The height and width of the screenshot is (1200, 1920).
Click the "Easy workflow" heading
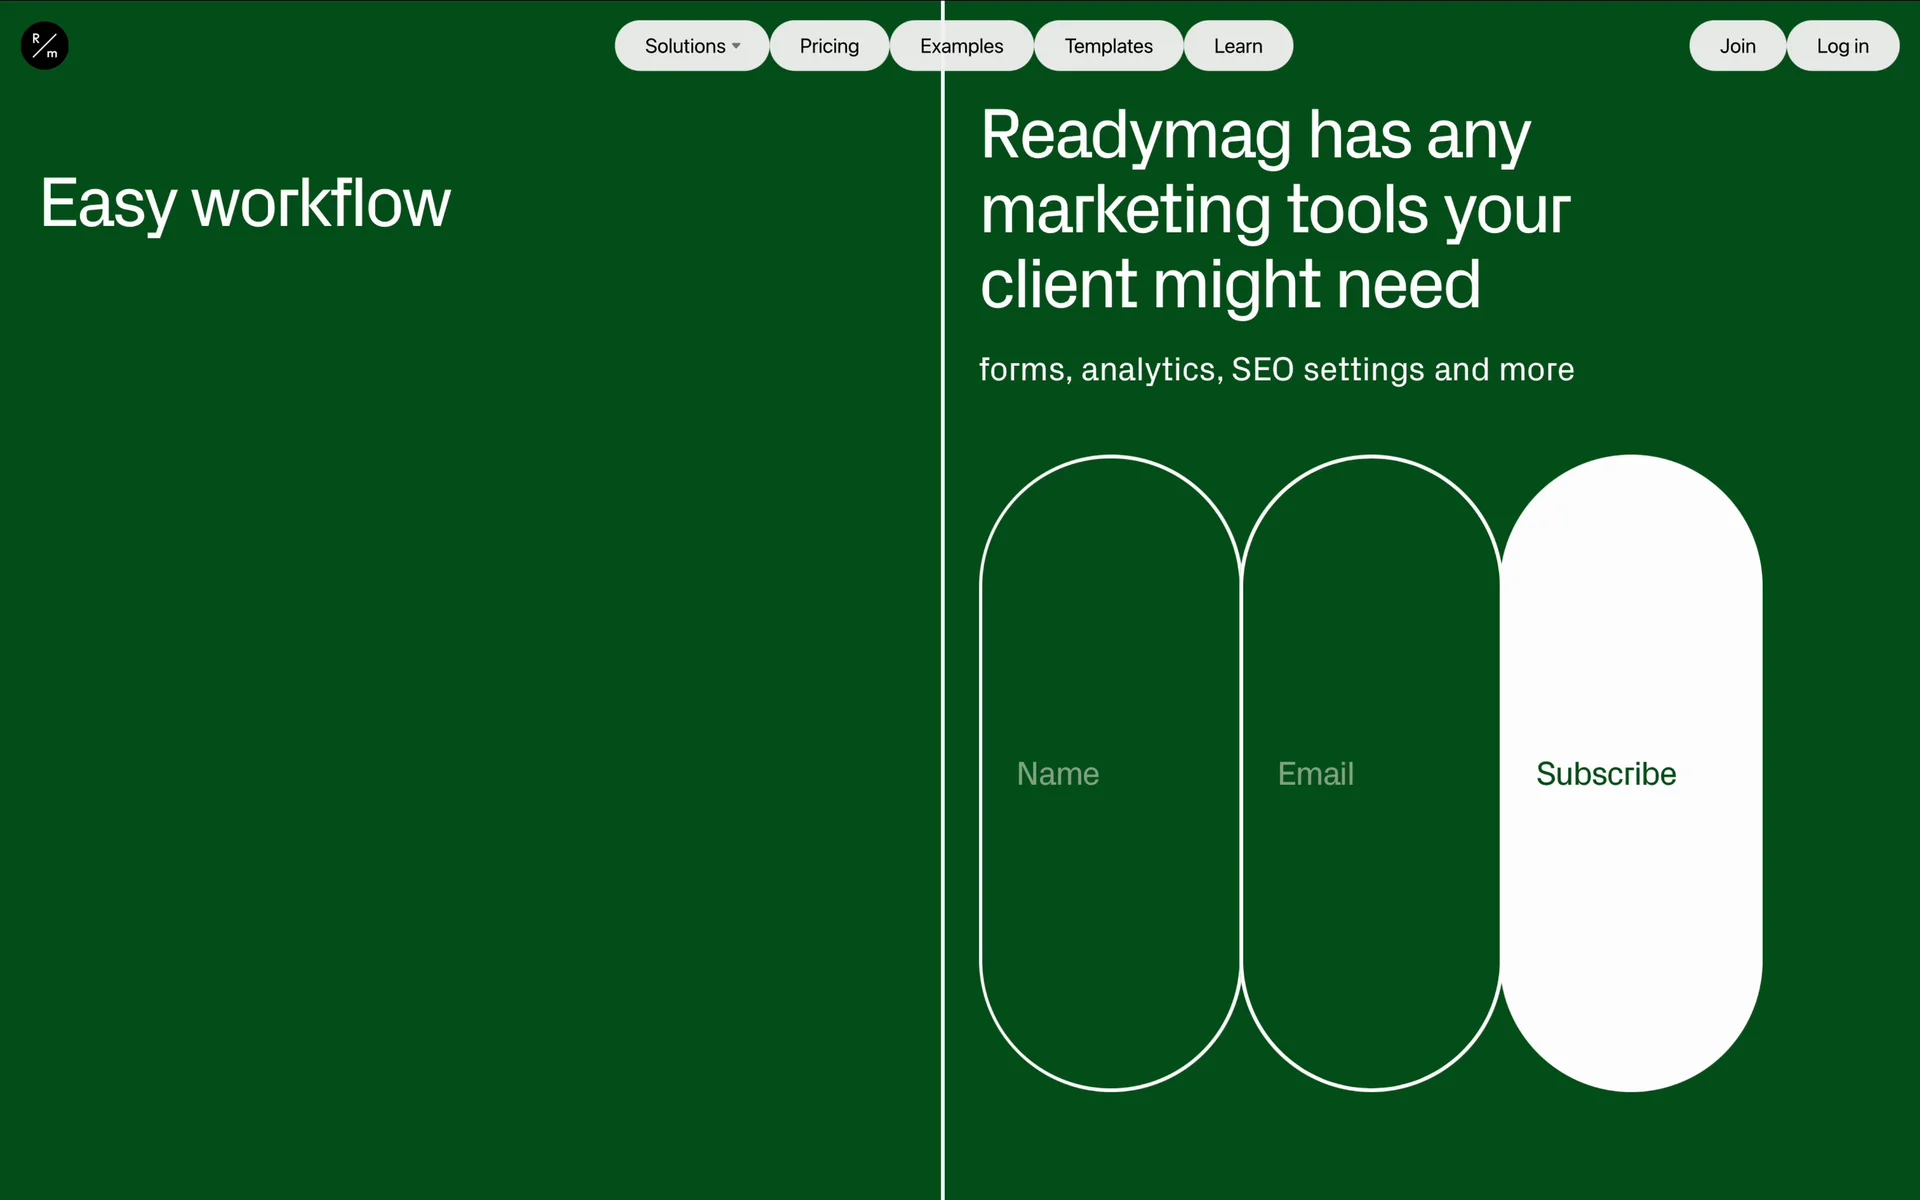tap(246, 204)
